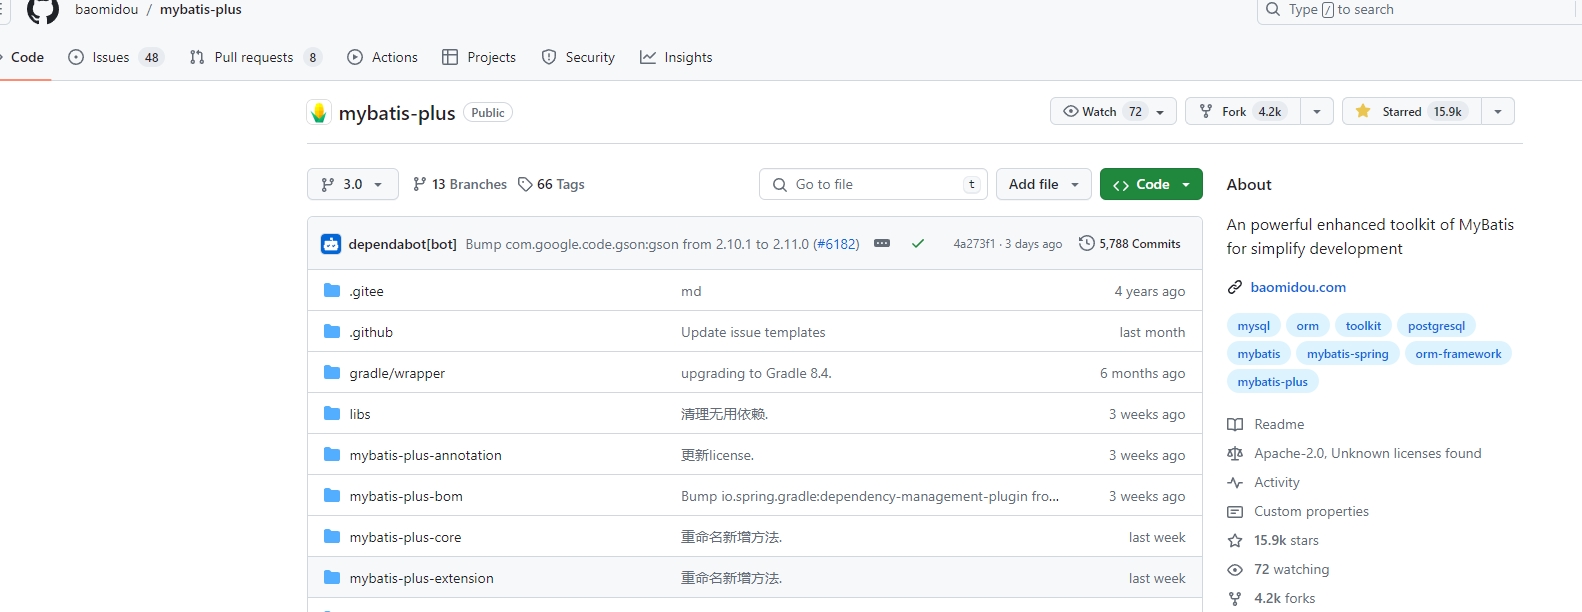1582x612 pixels.
Task: Click the GitHub octocat logo
Action: [43, 10]
